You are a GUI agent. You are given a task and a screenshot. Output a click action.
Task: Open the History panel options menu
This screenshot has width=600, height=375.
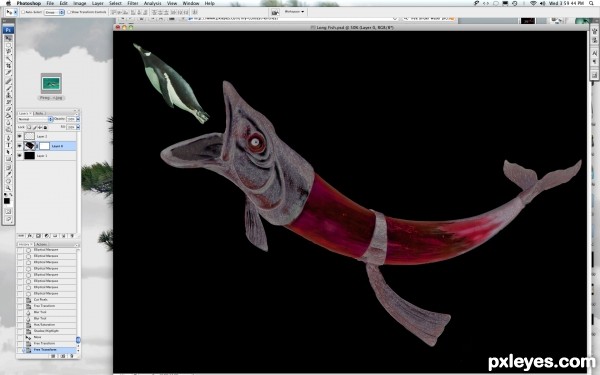click(x=77, y=245)
